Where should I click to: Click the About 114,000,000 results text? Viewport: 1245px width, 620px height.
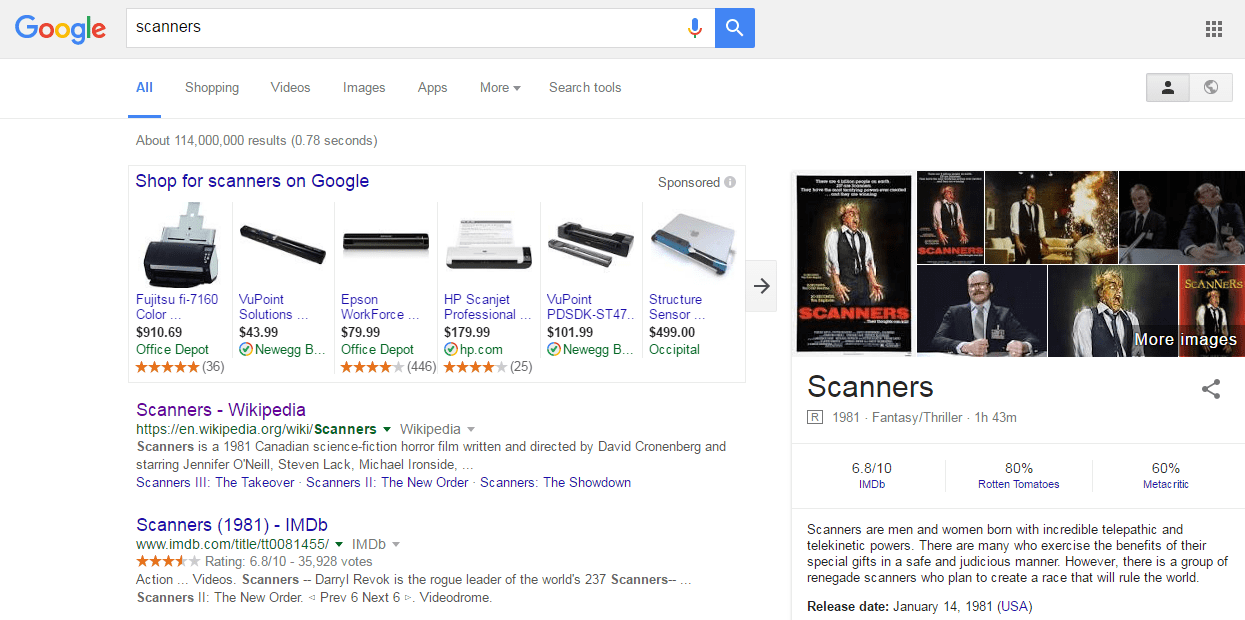pos(257,140)
